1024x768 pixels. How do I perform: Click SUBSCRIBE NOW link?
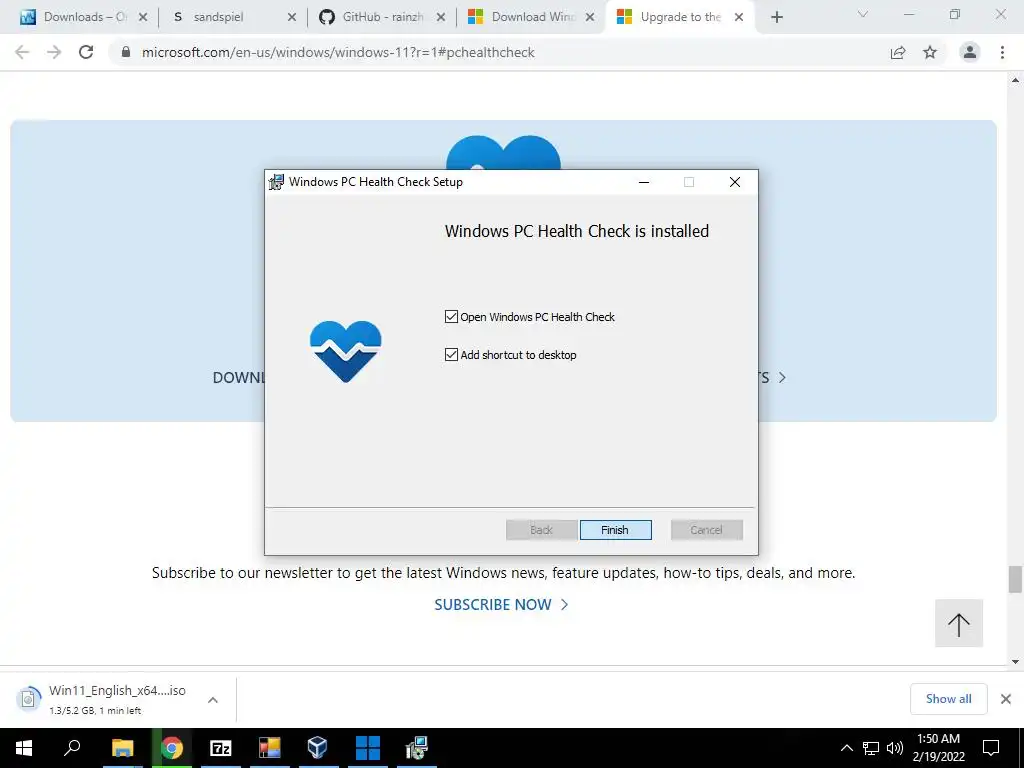click(x=501, y=605)
